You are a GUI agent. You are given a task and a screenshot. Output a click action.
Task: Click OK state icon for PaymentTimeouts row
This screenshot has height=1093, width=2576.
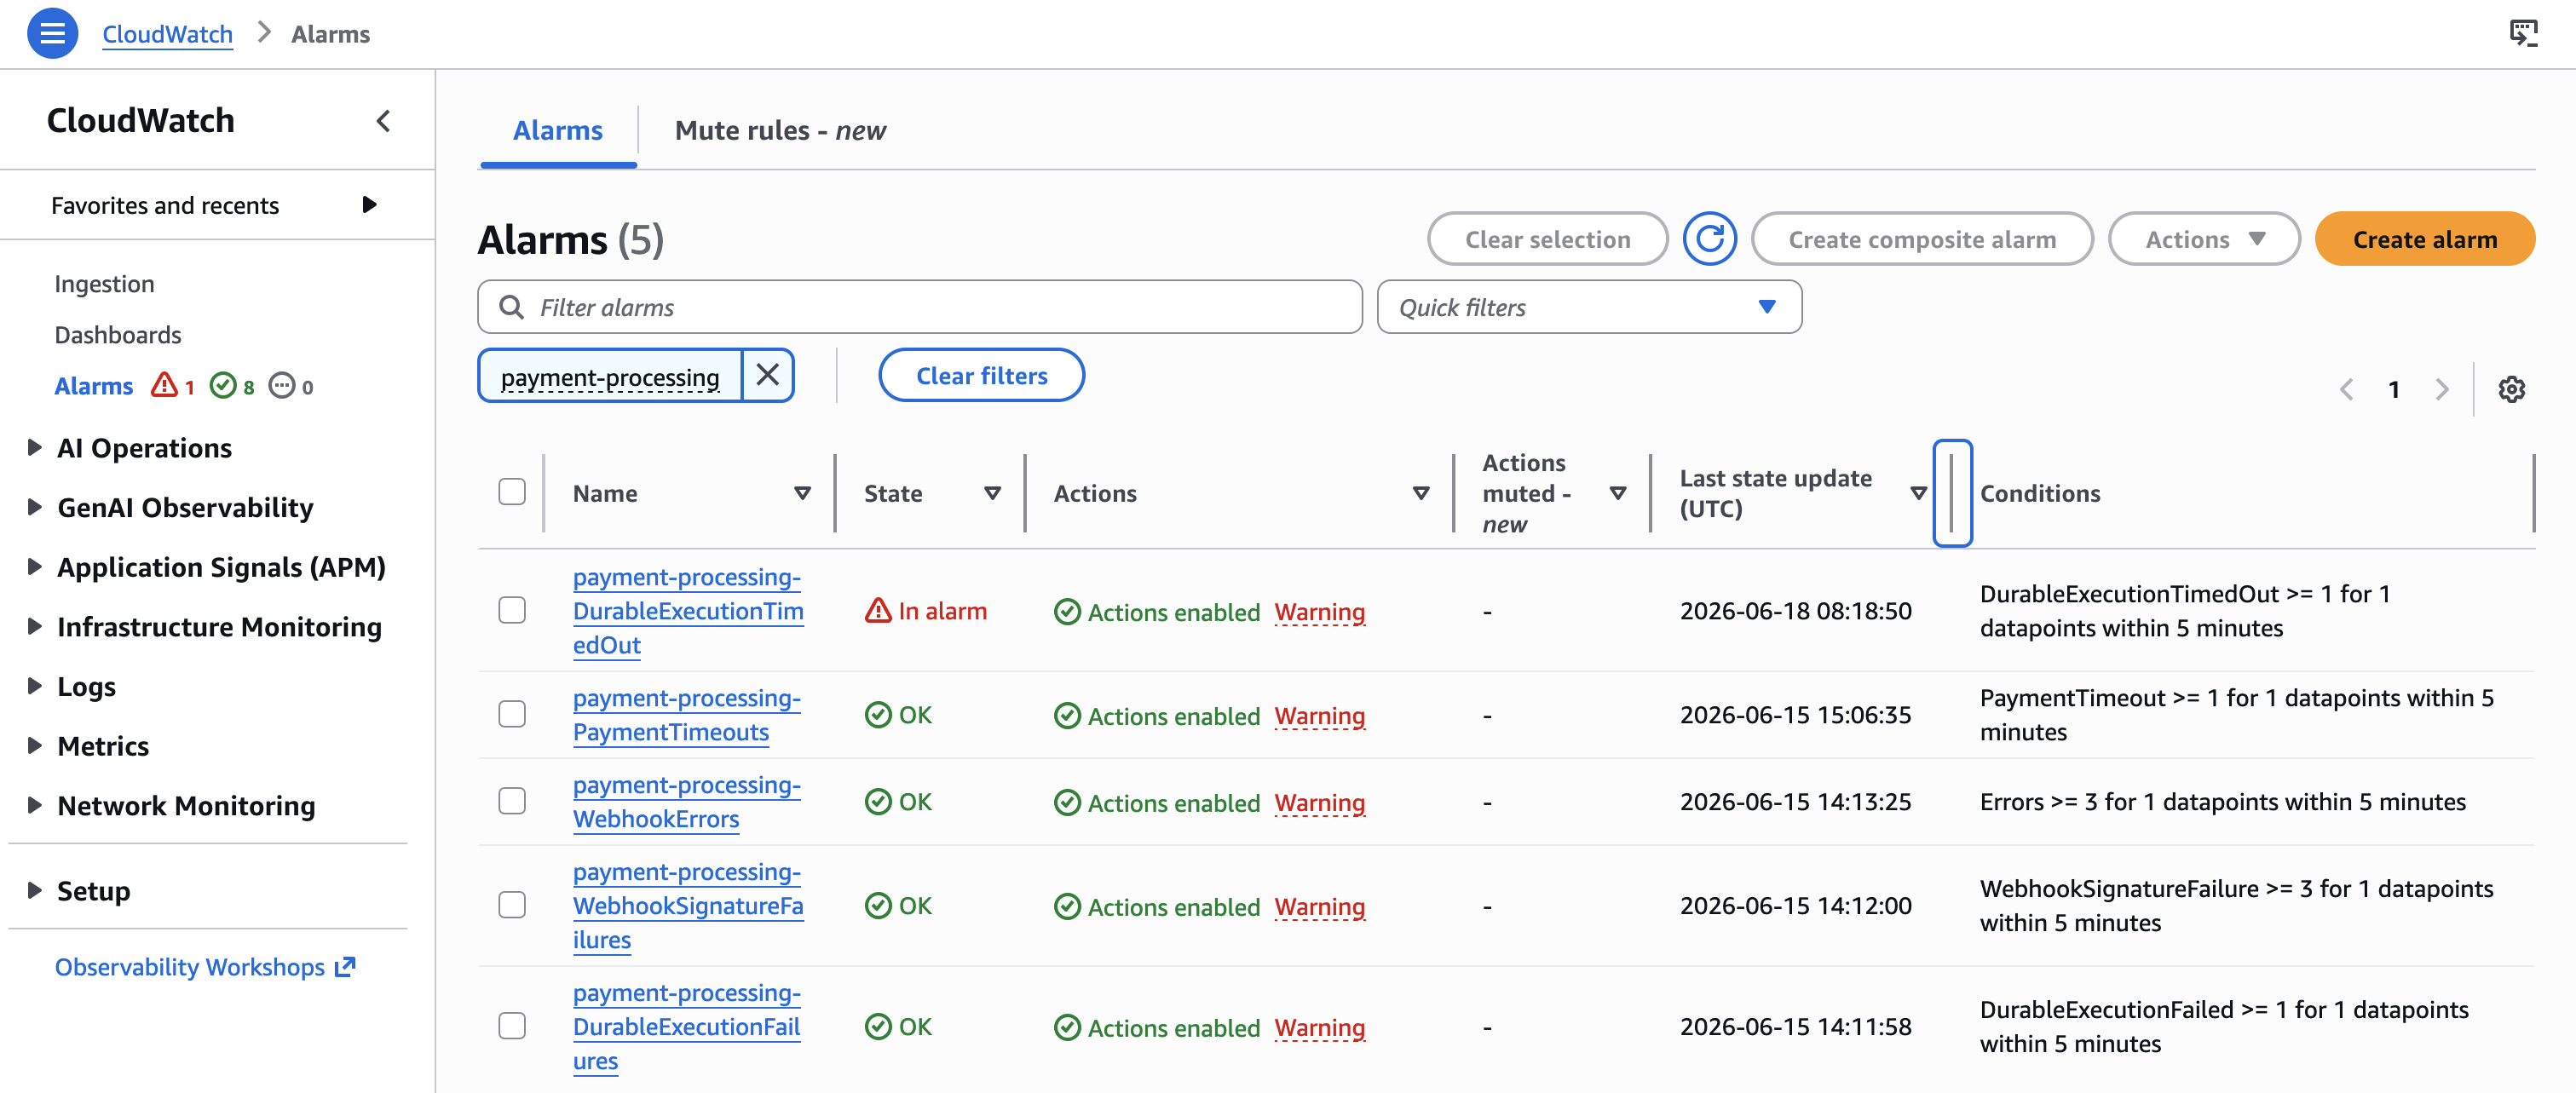pos(877,714)
